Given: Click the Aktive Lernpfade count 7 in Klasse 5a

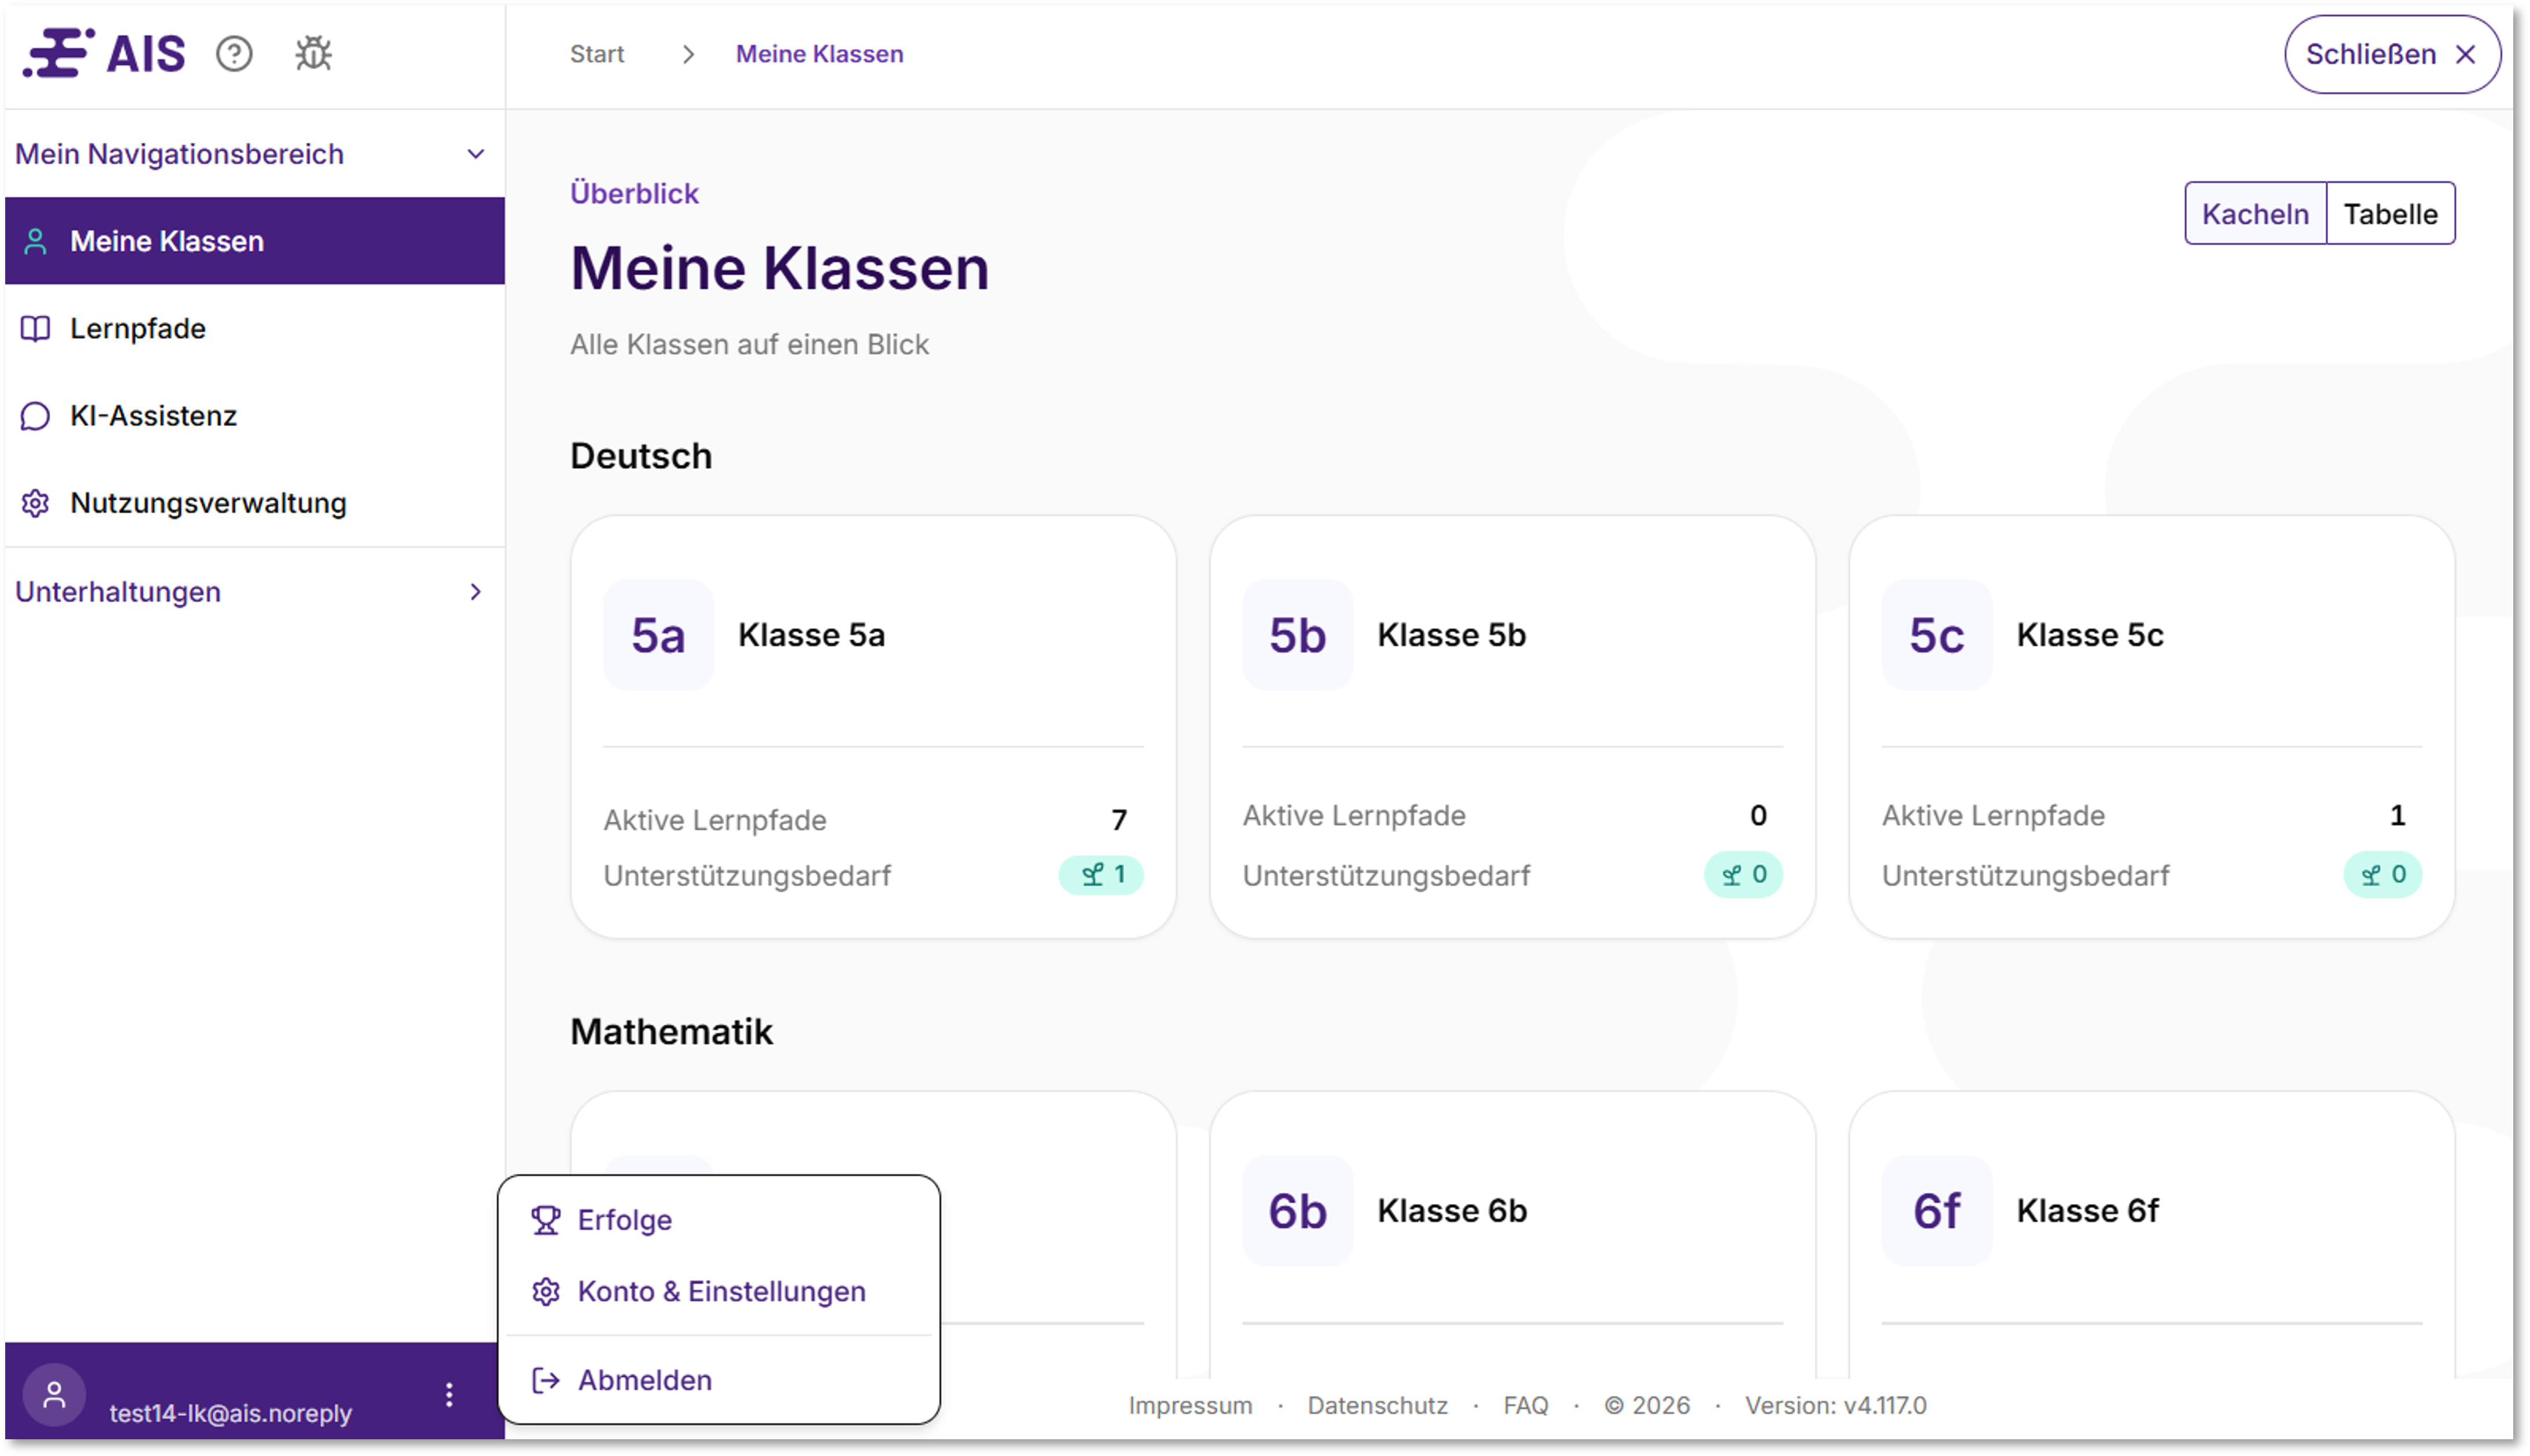Looking at the screenshot, I should coord(1119,820).
